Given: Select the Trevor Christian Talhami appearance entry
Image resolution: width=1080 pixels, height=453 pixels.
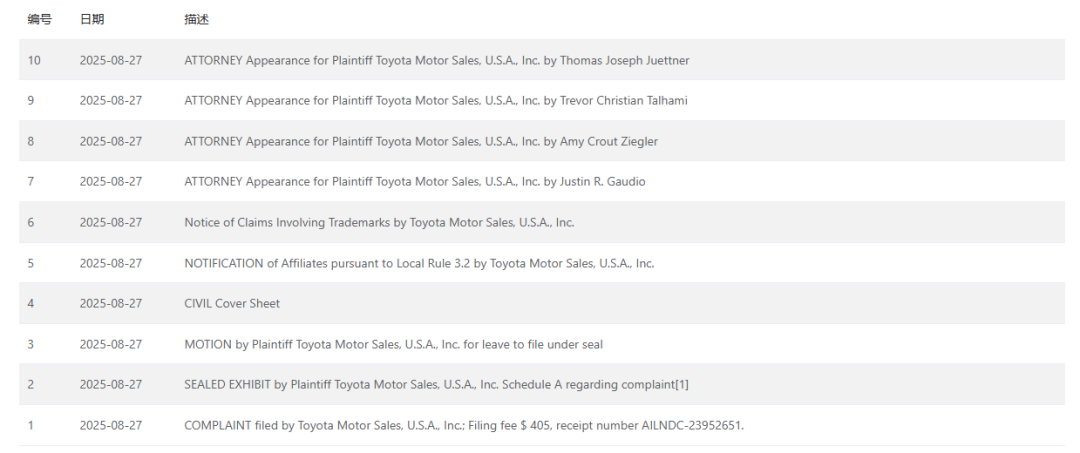Looking at the screenshot, I should (435, 100).
